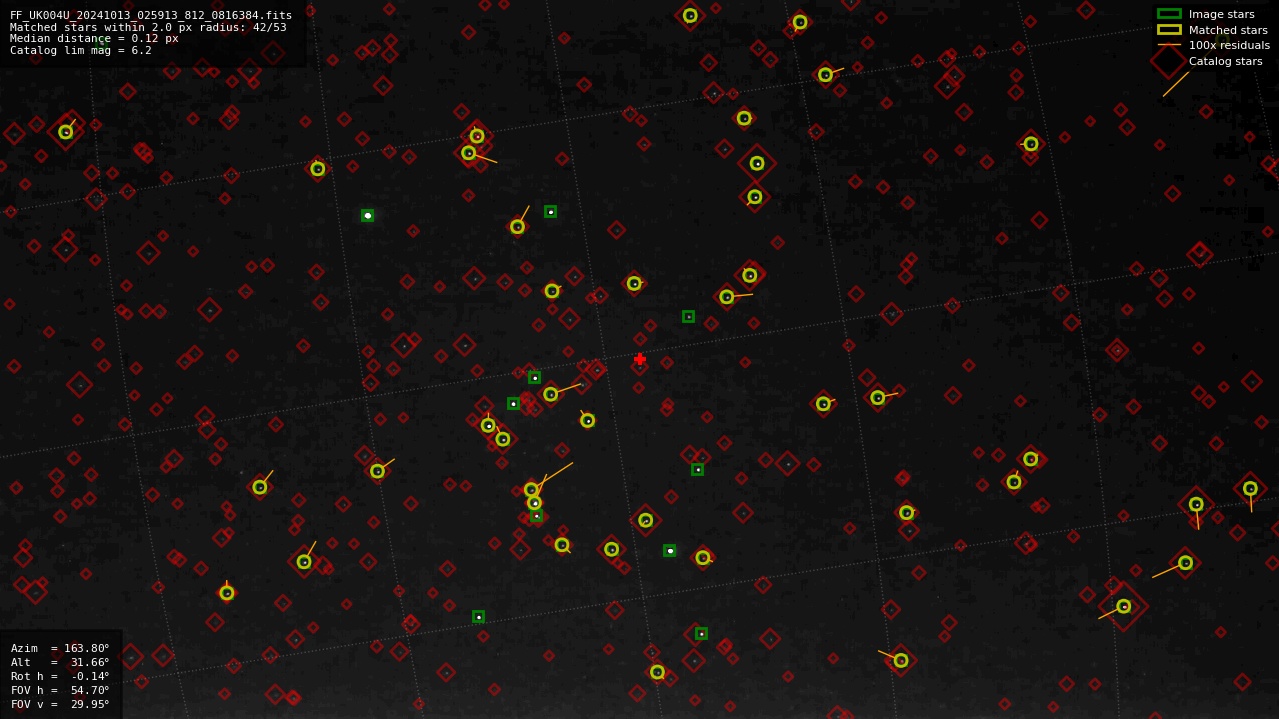
Task: Click the yellow Matched stars legend square
Action: 1169,30
